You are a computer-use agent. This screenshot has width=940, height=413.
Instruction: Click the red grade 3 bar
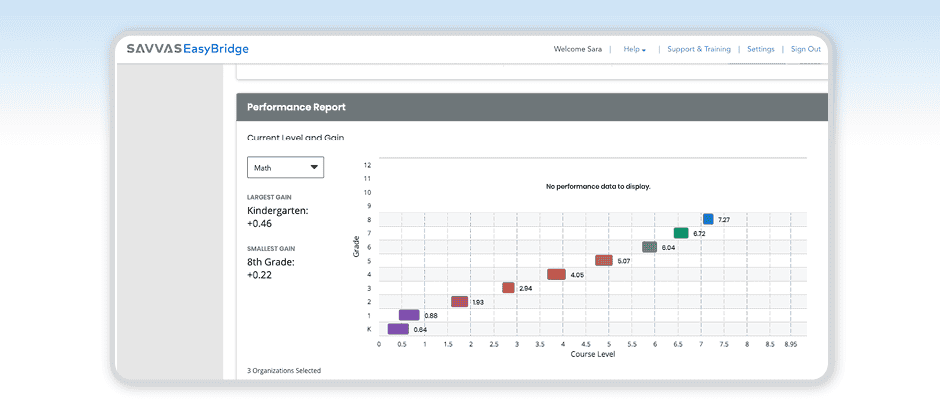click(508, 288)
